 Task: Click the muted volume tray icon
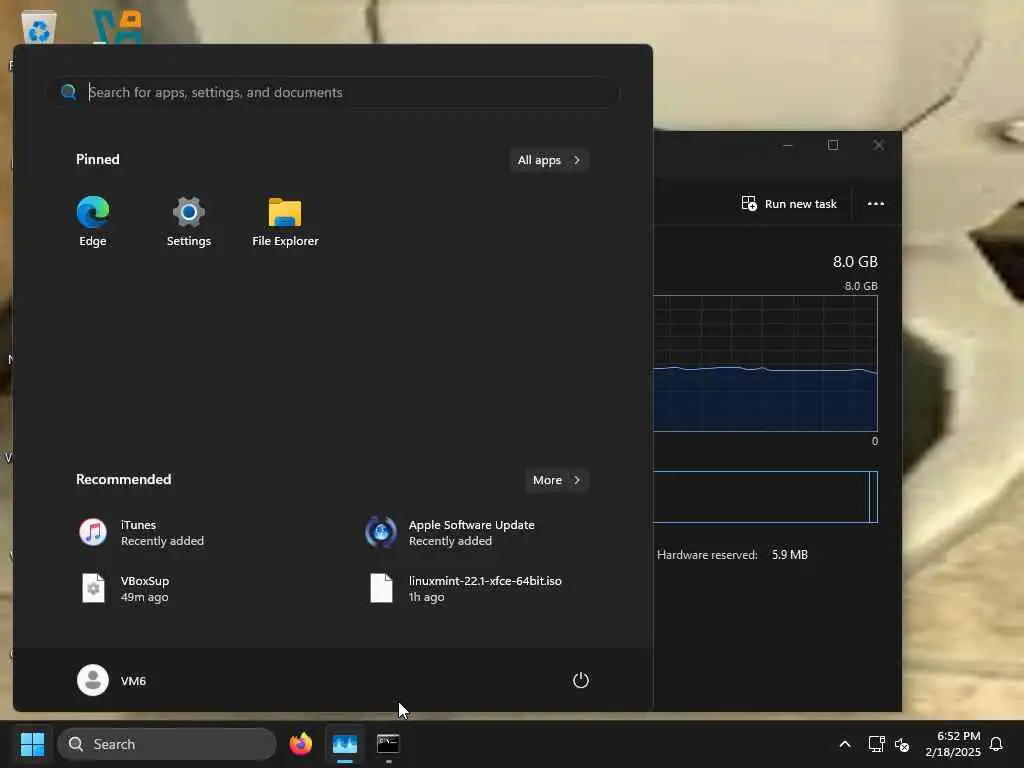902,744
